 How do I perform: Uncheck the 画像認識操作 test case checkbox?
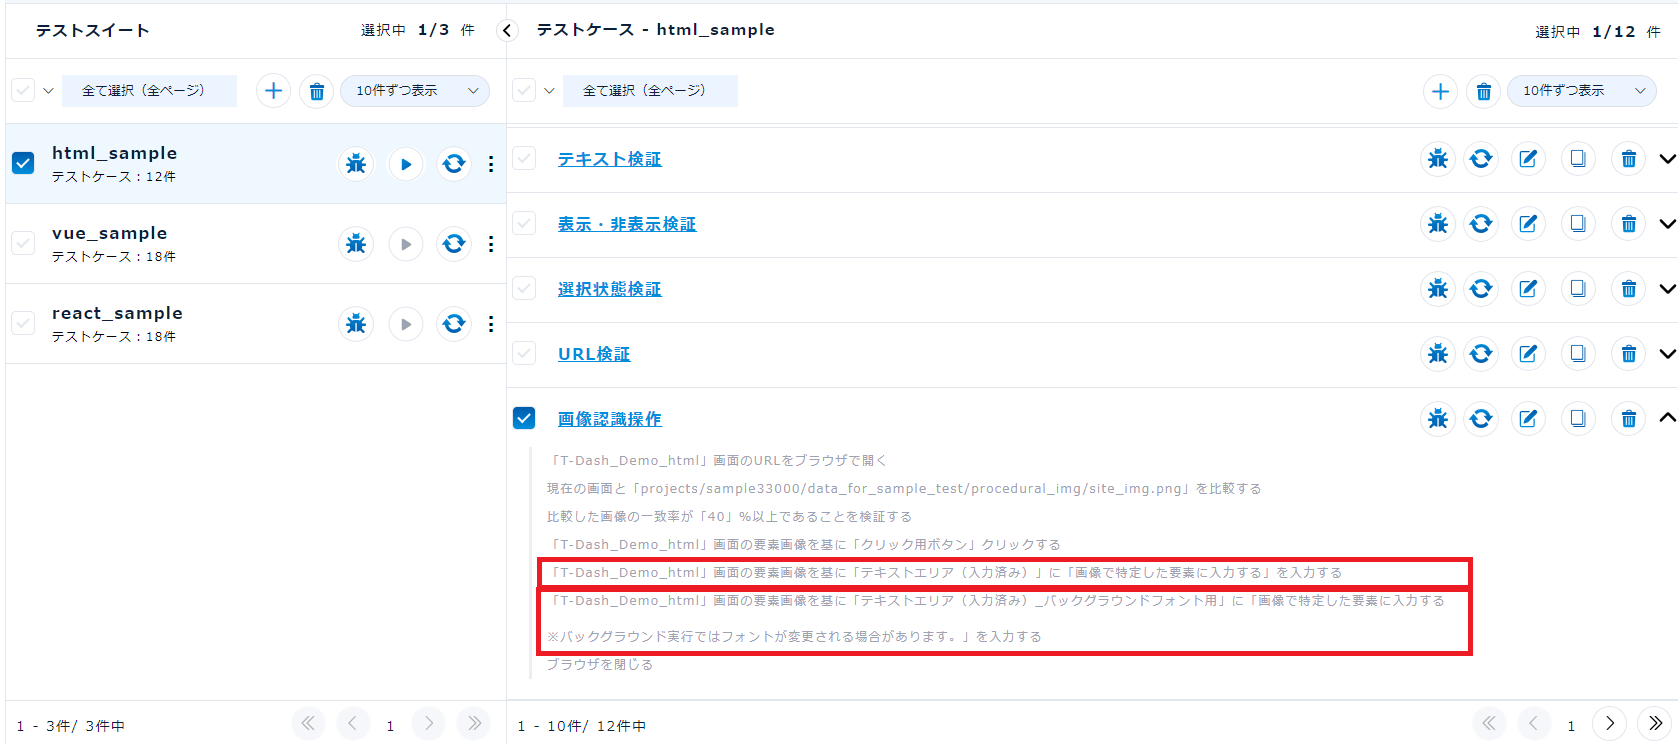tap(524, 418)
